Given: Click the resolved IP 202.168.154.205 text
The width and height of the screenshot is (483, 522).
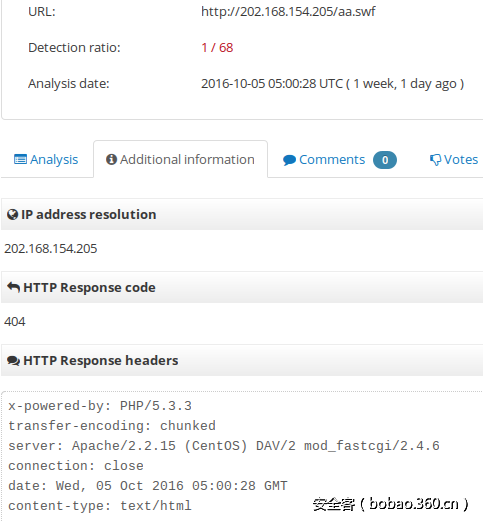Looking at the screenshot, I should coord(51,249).
